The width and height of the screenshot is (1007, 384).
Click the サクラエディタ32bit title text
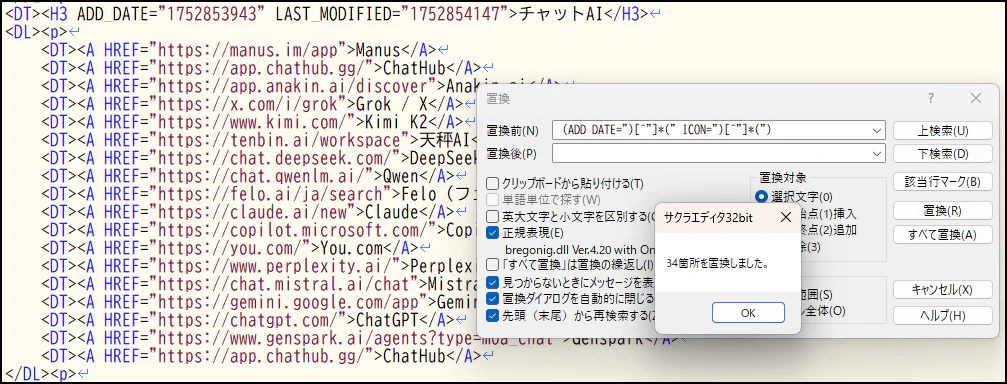(x=708, y=218)
